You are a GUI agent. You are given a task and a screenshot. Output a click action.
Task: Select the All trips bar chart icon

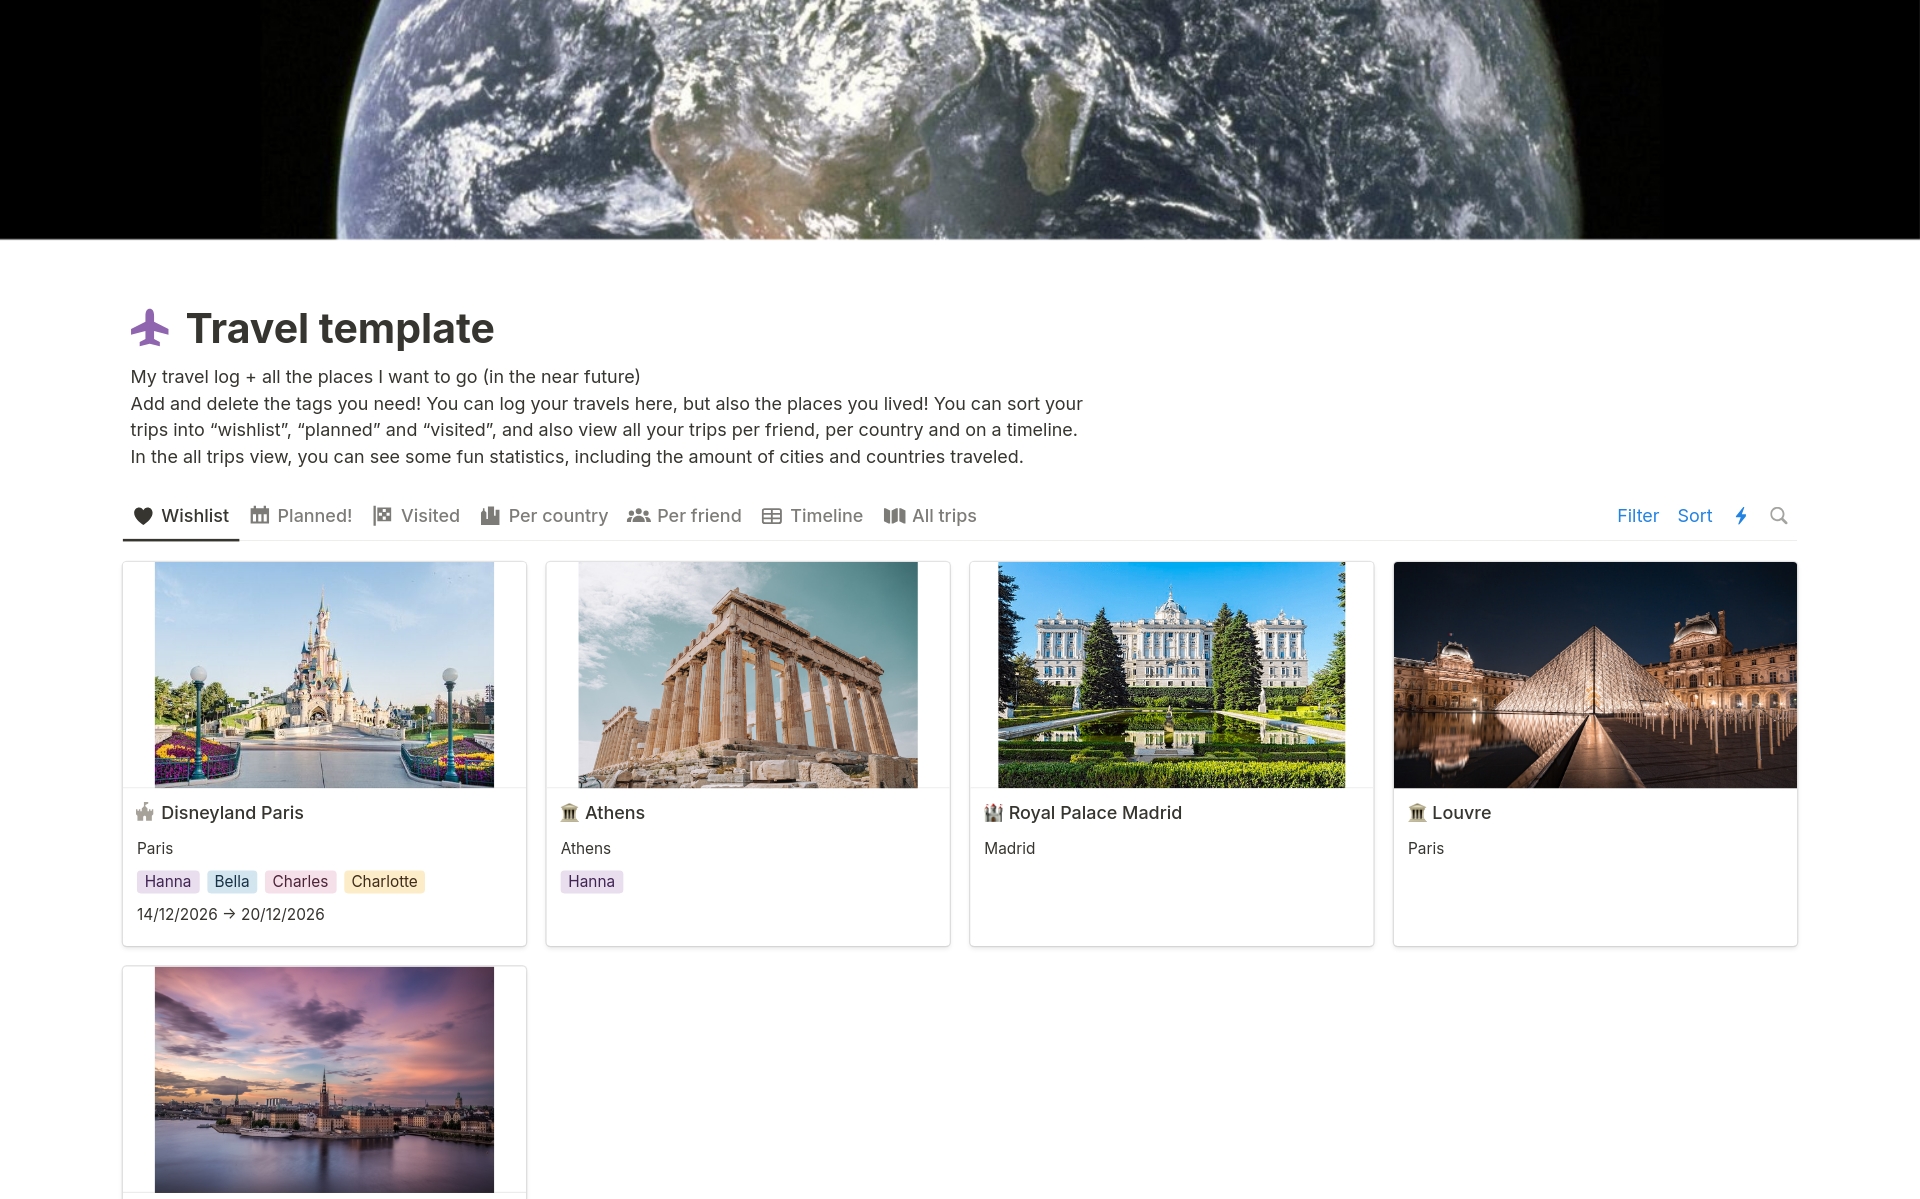tap(893, 515)
